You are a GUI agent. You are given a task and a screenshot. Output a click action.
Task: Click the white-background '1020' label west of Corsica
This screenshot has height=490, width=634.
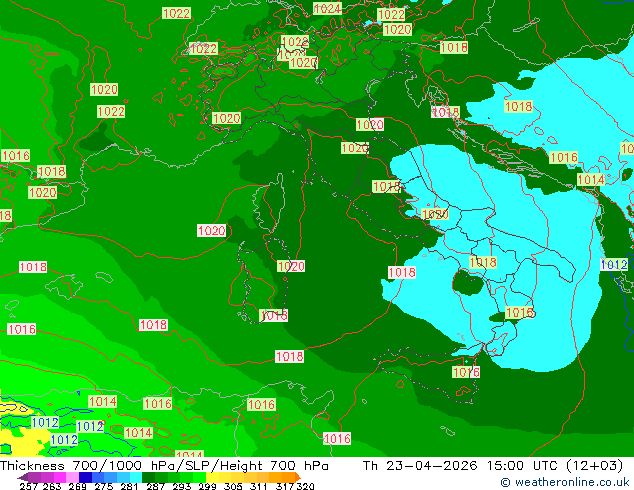pyautogui.click(x=211, y=230)
